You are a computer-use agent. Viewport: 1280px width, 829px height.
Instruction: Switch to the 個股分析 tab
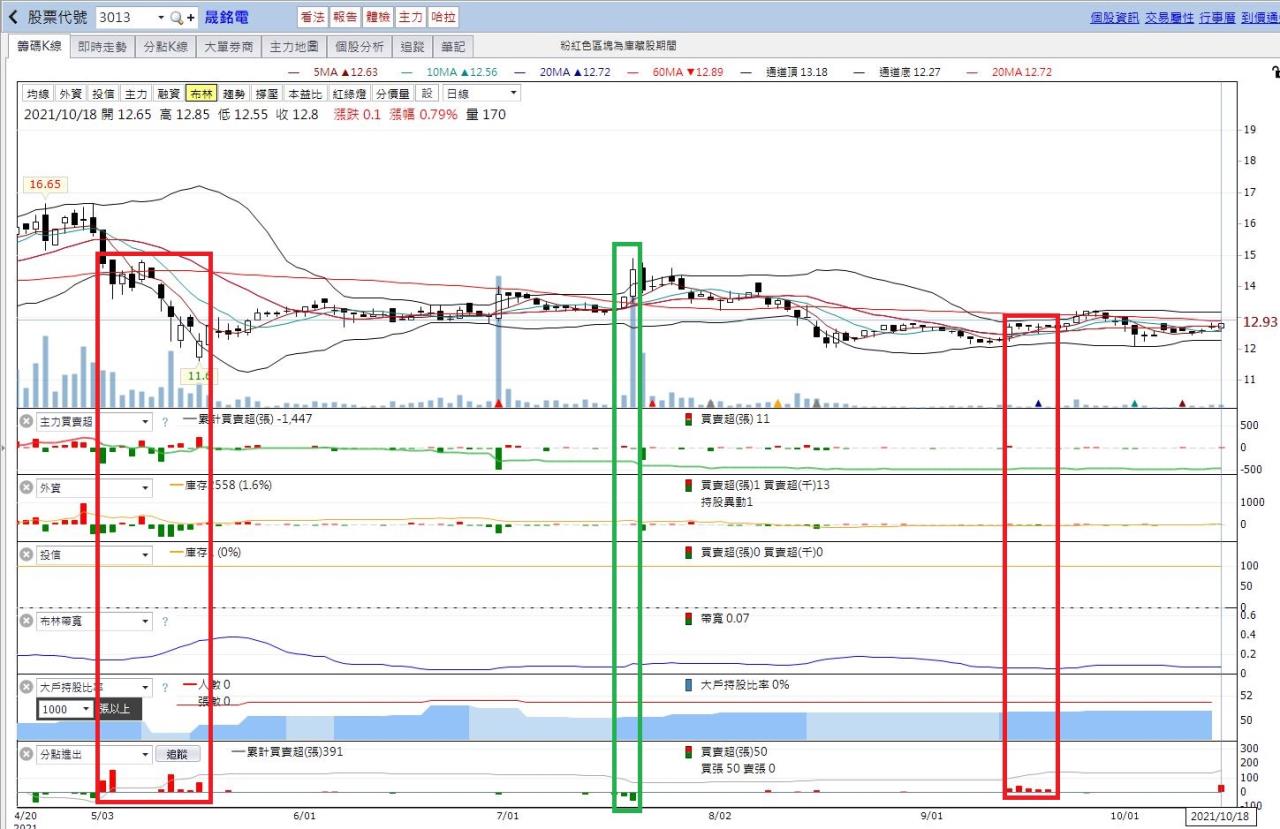359,46
